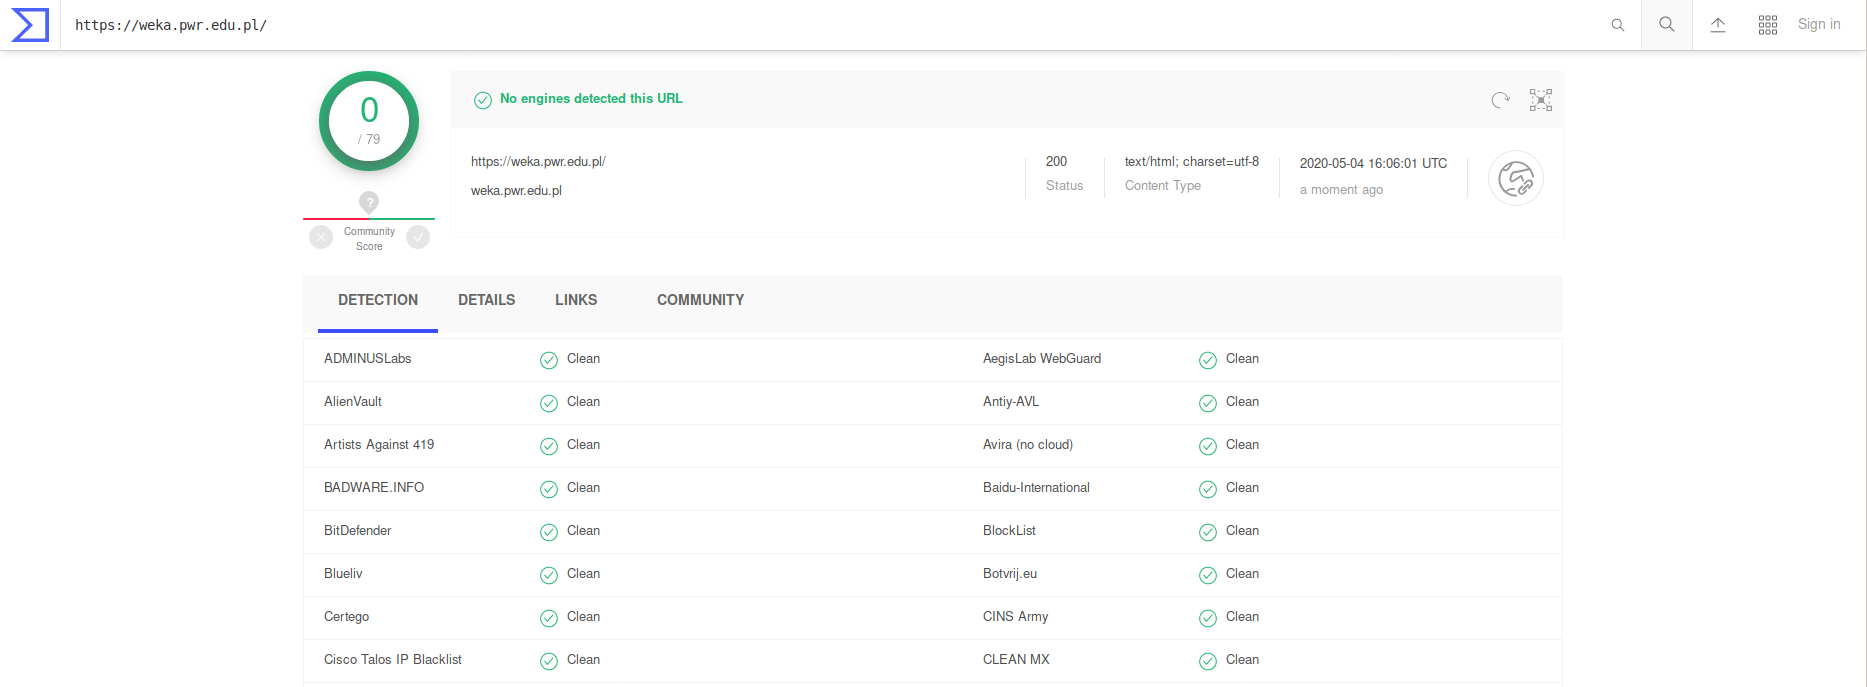The width and height of the screenshot is (1867, 687).
Task: Select the DETECTION tab
Action: 378,300
